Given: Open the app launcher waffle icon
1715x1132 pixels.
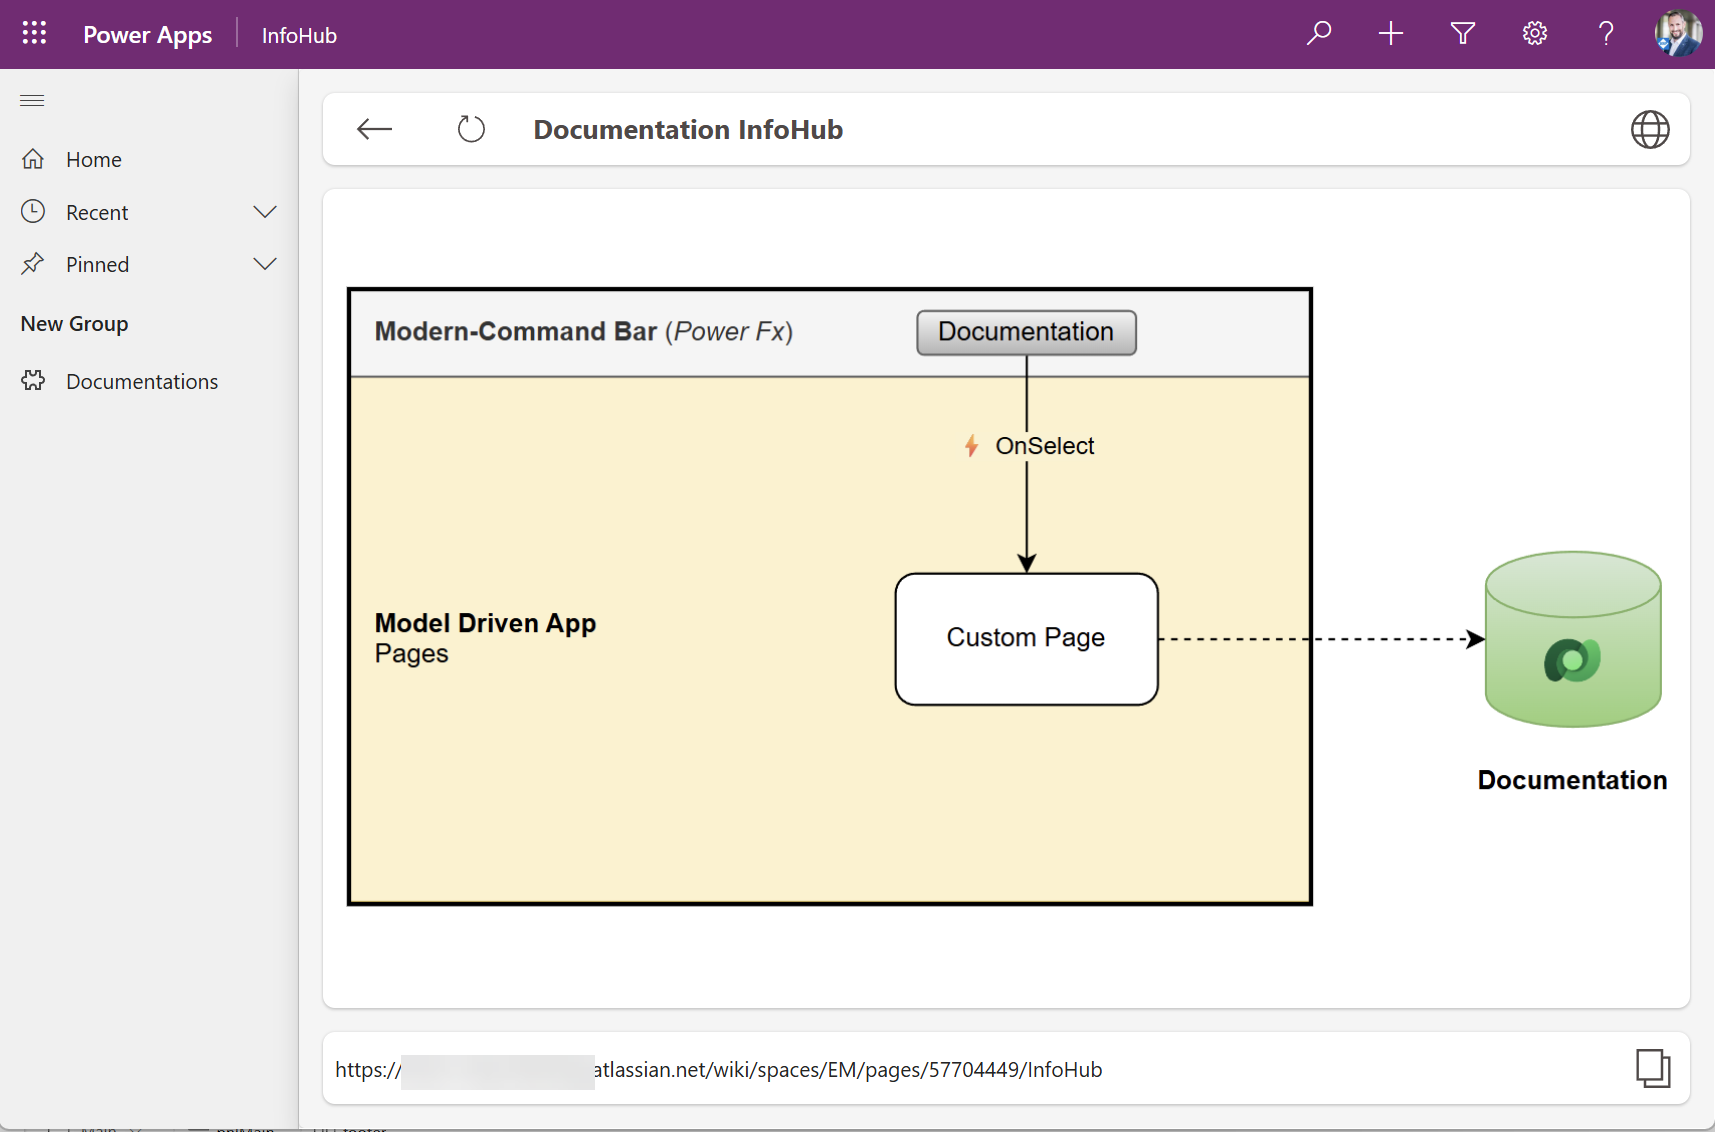Looking at the screenshot, I should [x=34, y=34].
